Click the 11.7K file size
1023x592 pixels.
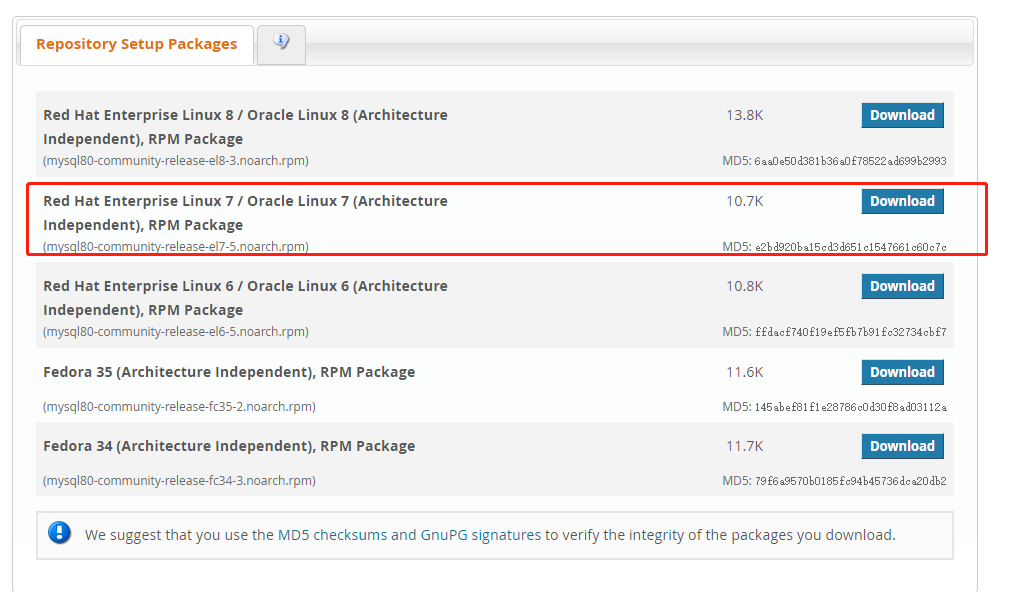pos(744,446)
